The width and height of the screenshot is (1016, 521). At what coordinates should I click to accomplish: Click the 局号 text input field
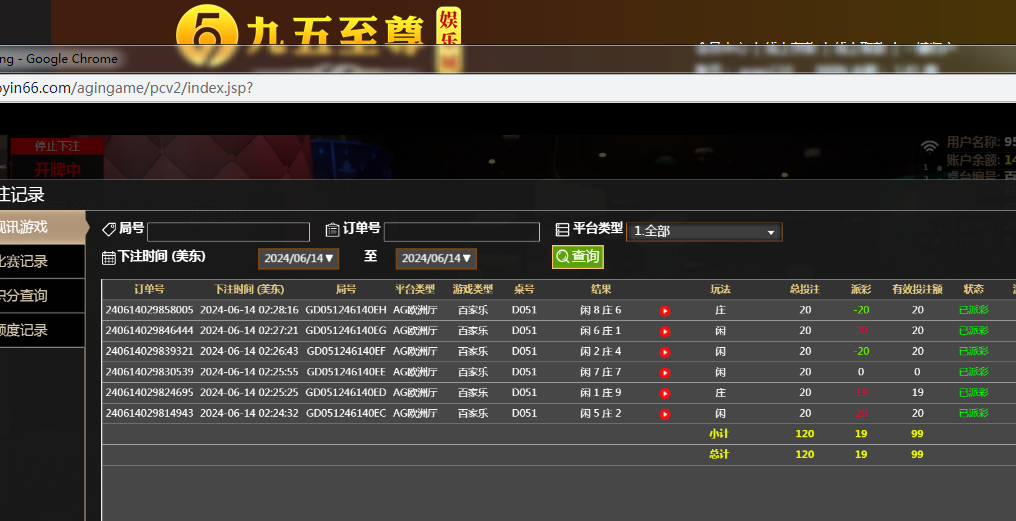pyautogui.click(x=228, y=232)
